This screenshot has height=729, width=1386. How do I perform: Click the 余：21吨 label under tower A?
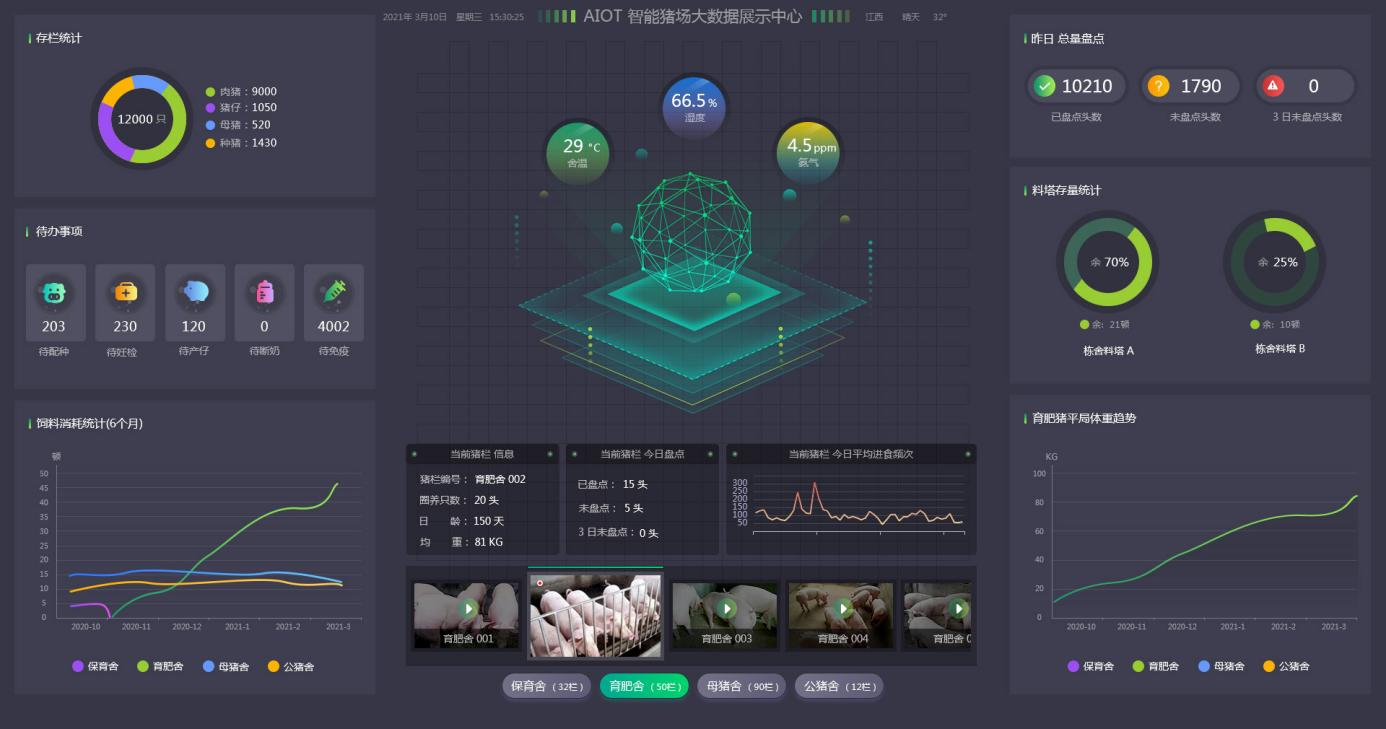point(1104,324)
